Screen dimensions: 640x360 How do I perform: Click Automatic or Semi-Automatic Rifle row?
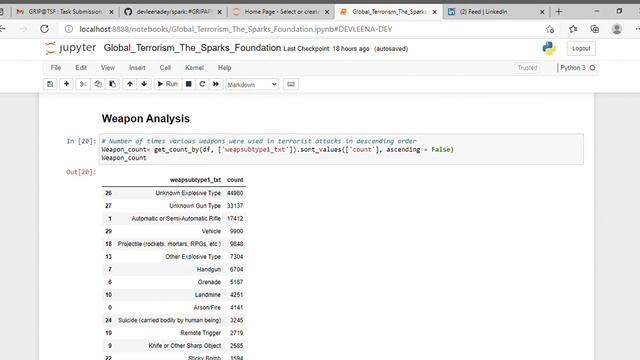coord(173,218)
